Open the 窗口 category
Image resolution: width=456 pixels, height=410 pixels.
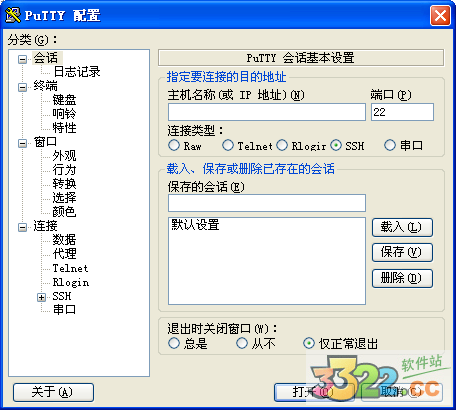coord(46,142)
